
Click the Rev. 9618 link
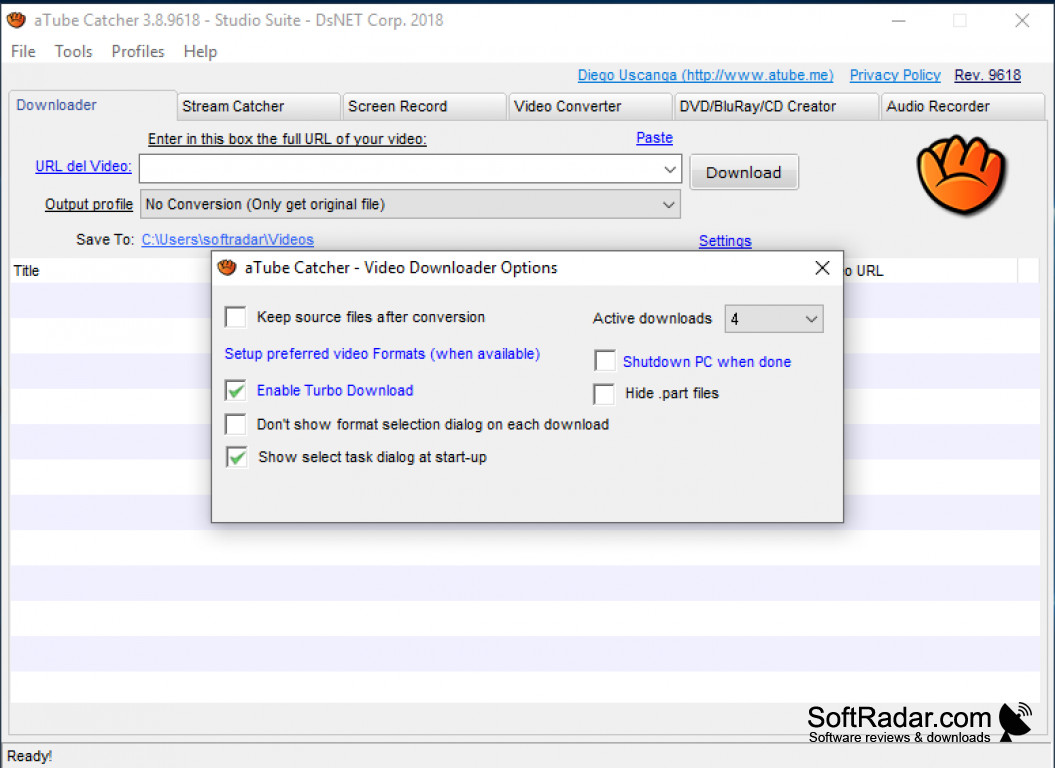[x=987, y=75]
